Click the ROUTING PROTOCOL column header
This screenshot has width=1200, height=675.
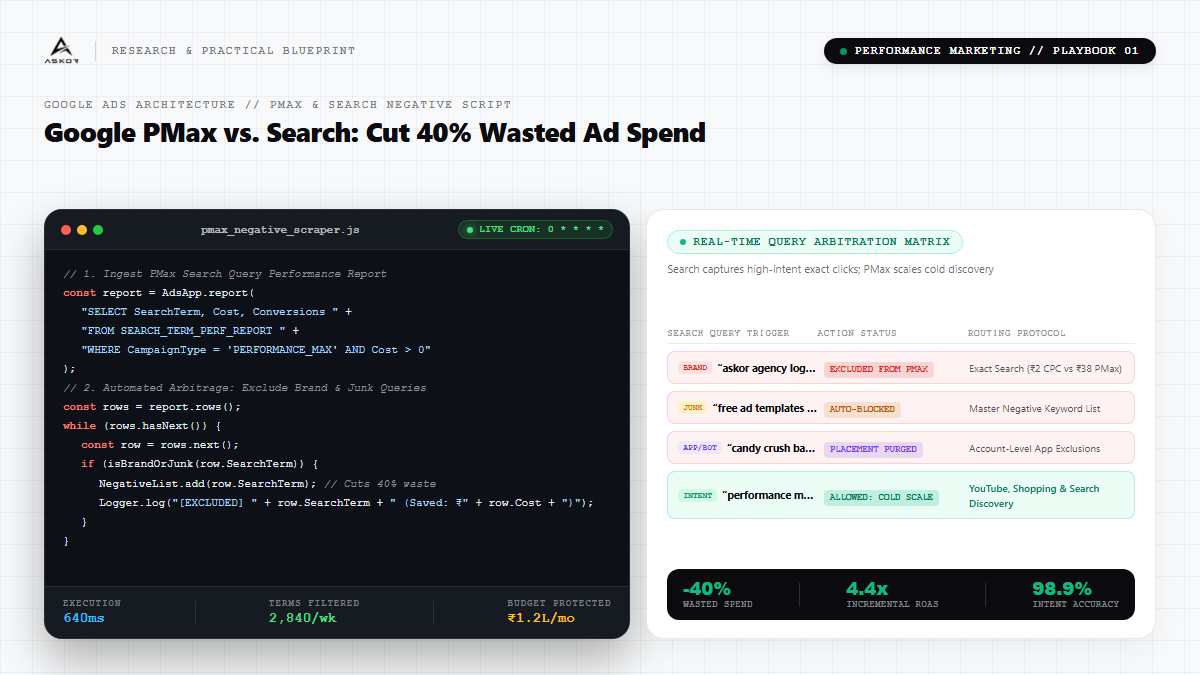tap(1017, 333)
